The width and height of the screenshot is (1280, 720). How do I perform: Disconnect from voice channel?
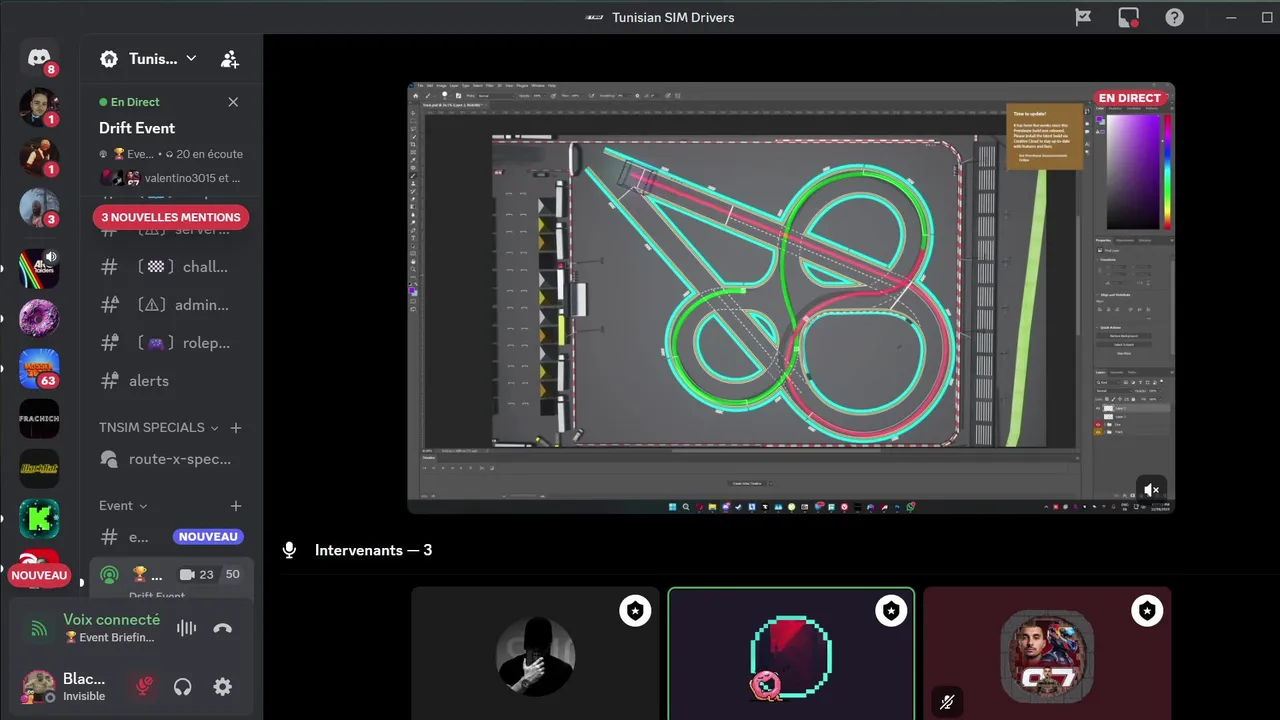coord(223,628)
